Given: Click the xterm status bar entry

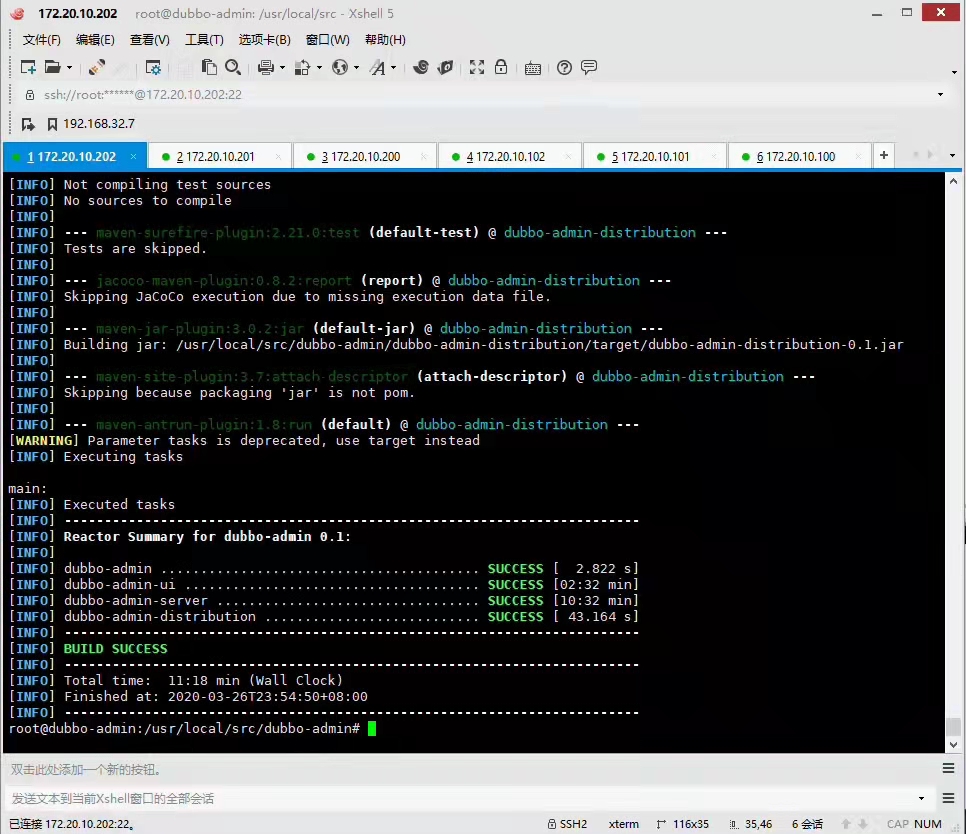Looking at the screenshot, I should click(x=623, y=824).
